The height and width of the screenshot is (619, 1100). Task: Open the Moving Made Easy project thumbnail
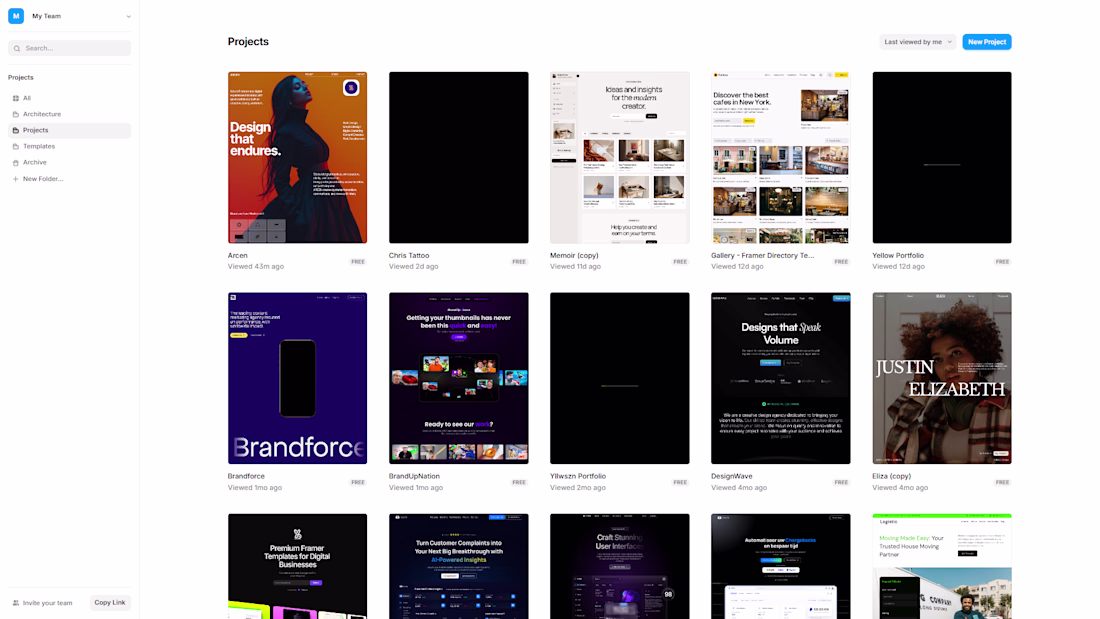[942, 566]
